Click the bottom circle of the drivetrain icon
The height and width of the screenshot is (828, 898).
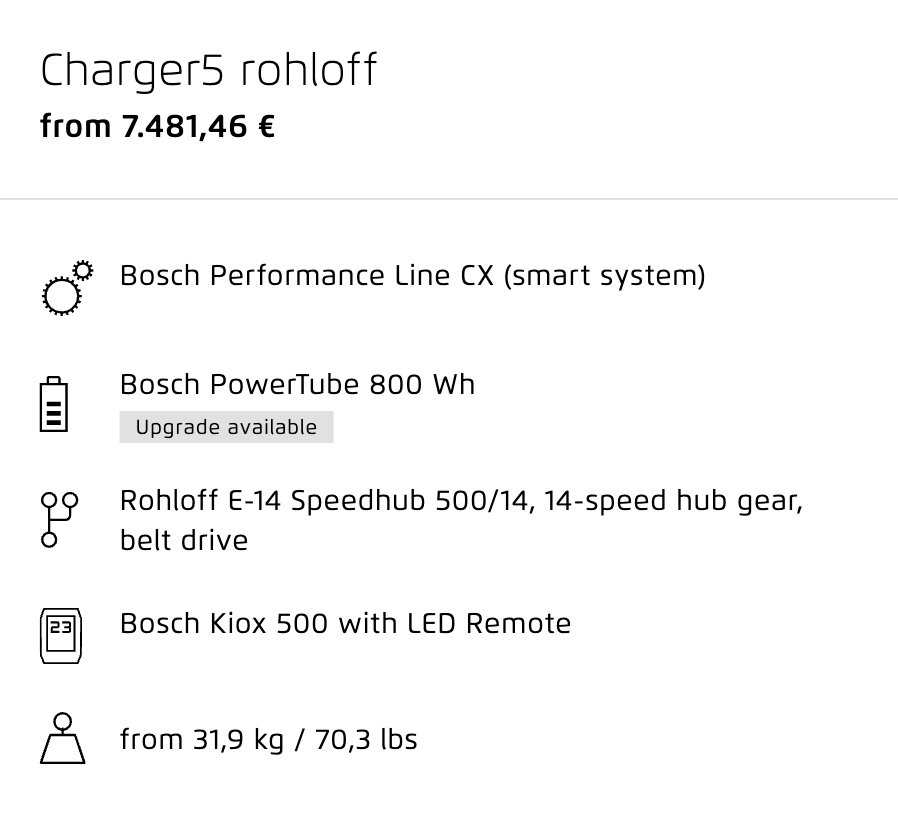[x=49, y=539]
